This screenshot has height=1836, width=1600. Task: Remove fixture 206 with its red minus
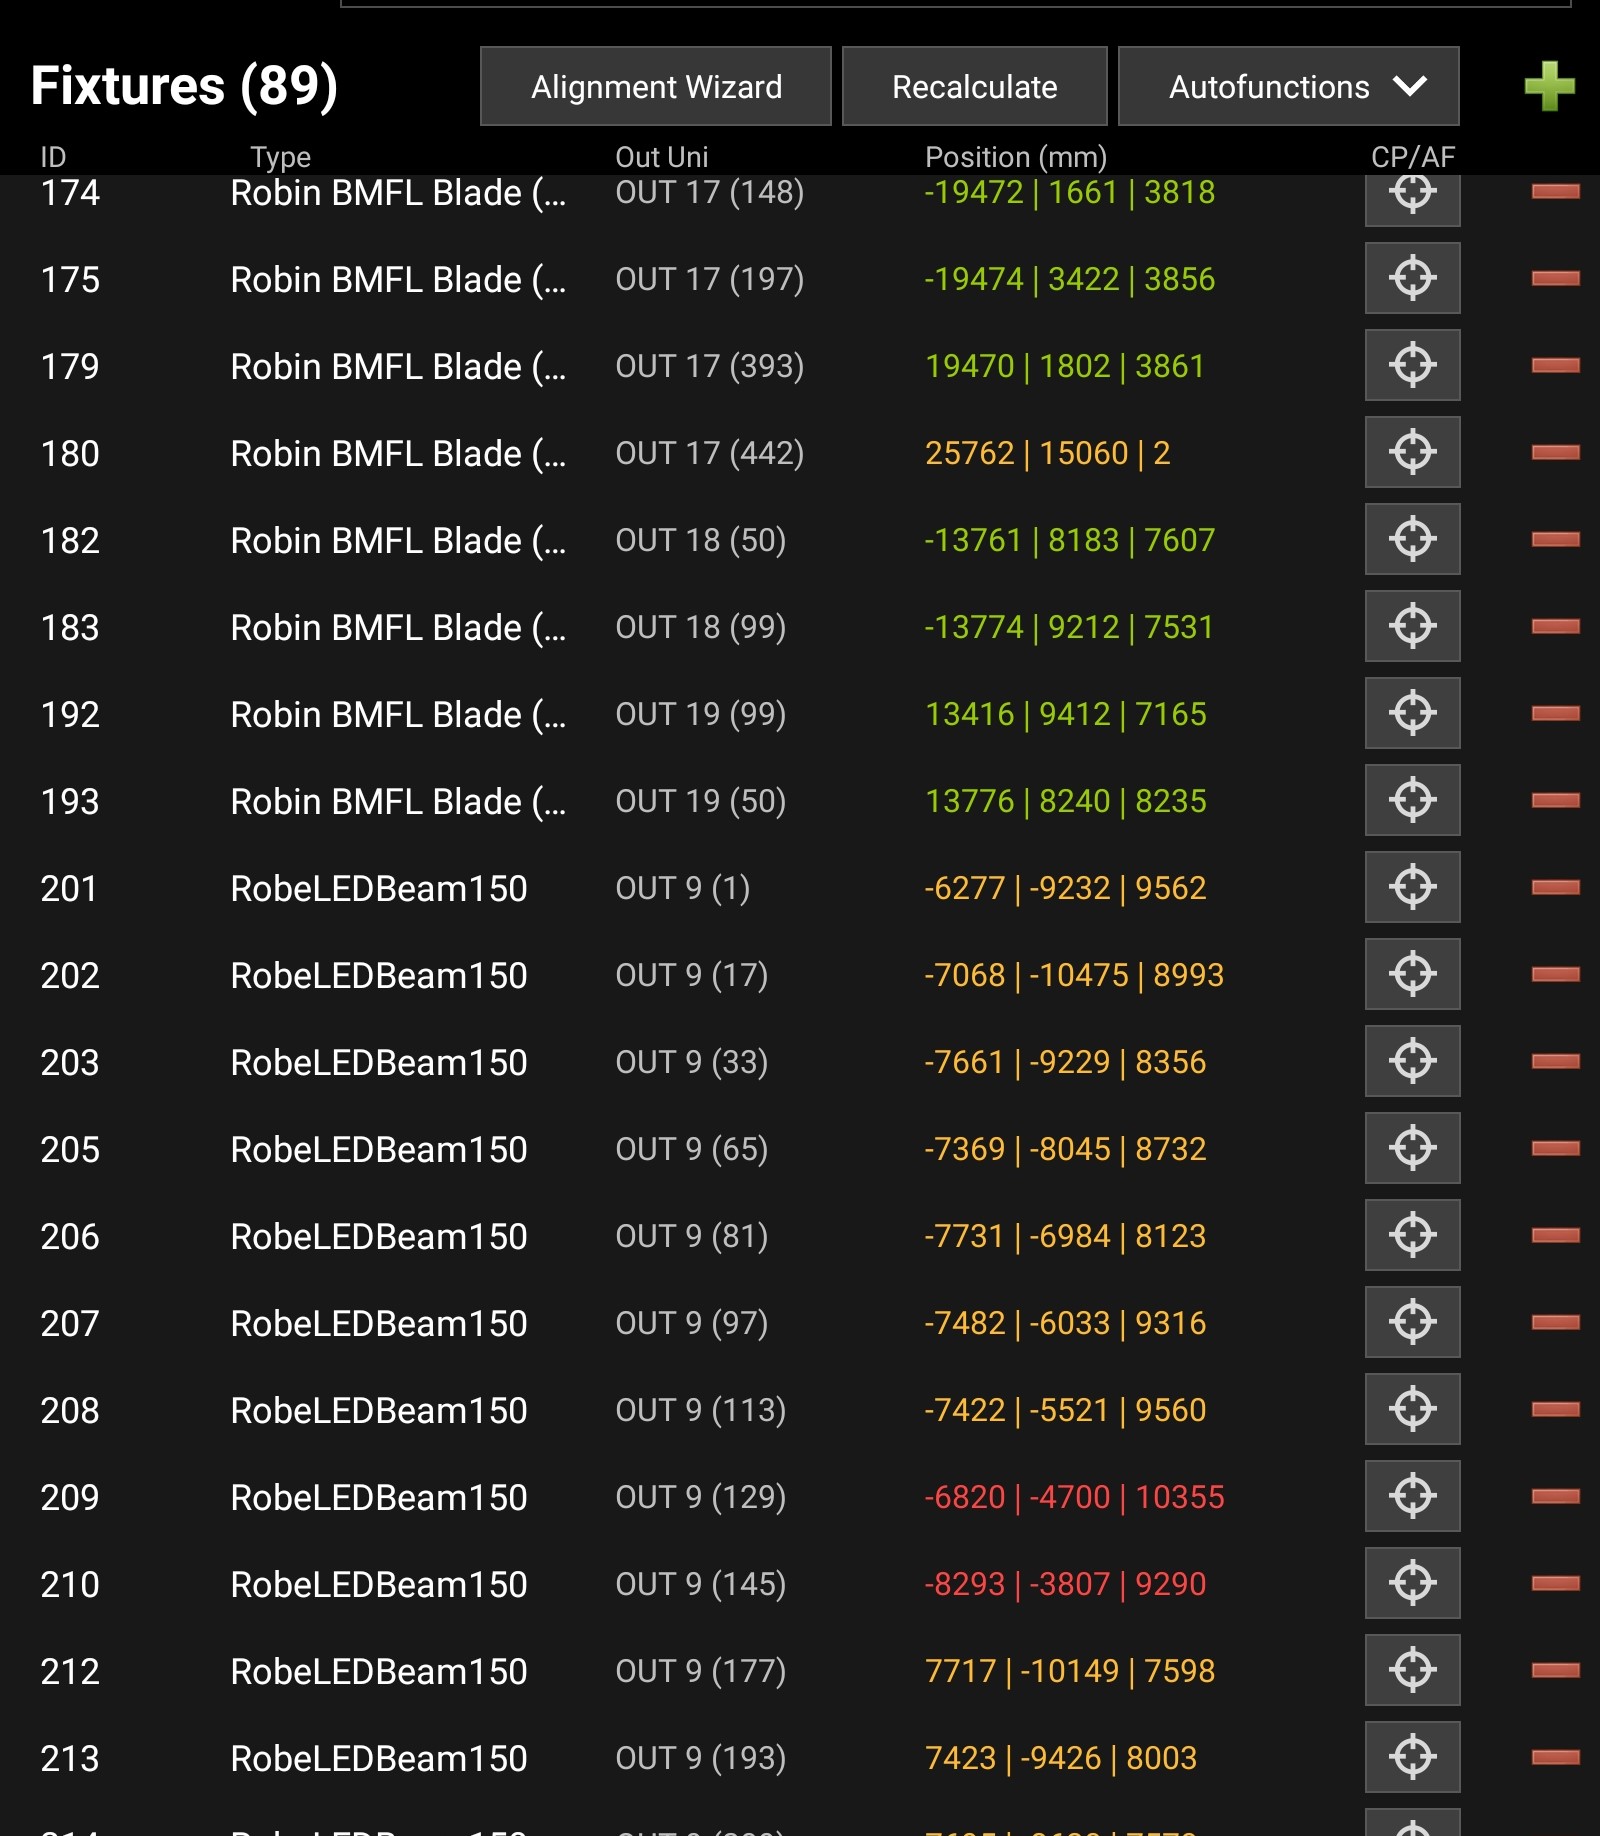coord(1555,1235)
